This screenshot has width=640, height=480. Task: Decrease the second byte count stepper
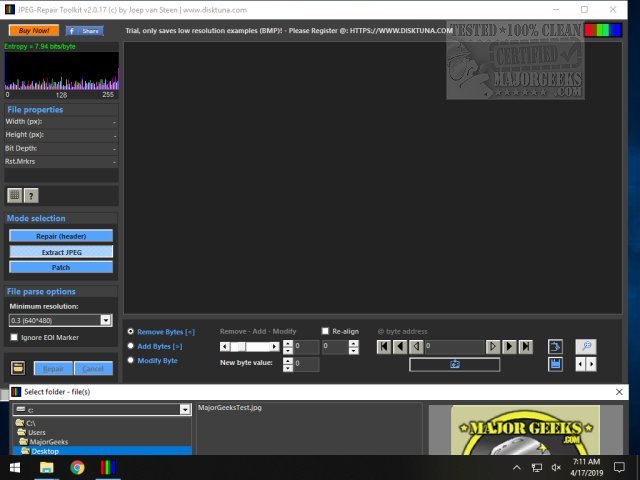[354, 351]
